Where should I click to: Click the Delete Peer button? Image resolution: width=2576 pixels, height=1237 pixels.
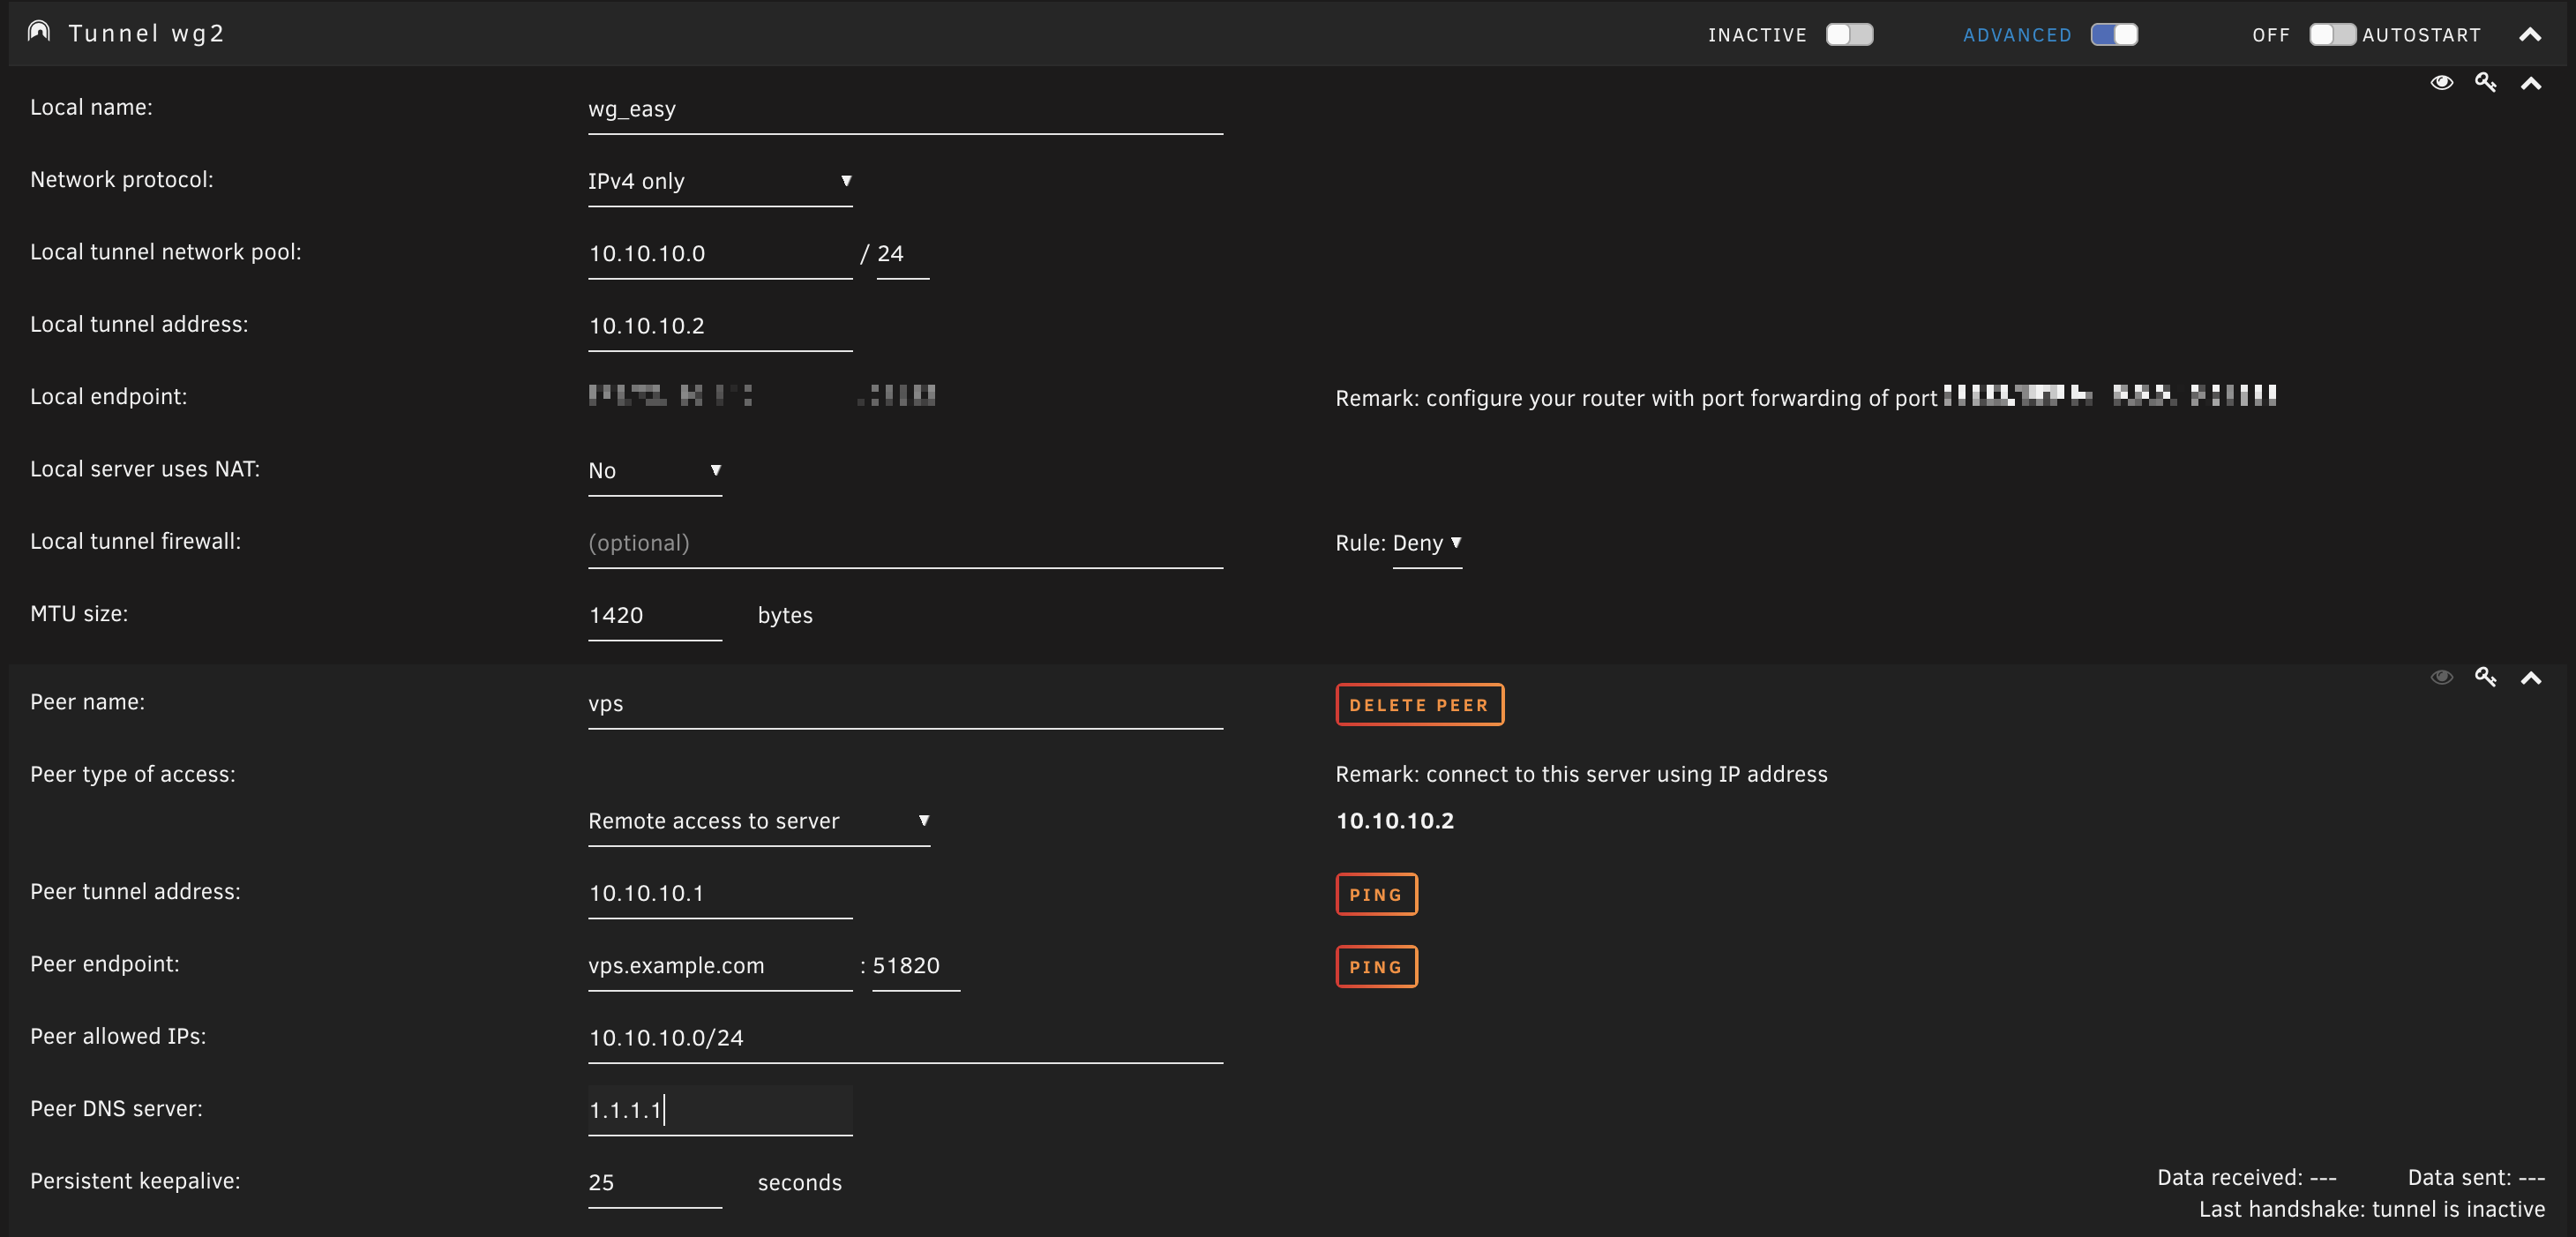(x=1419, y=705)
